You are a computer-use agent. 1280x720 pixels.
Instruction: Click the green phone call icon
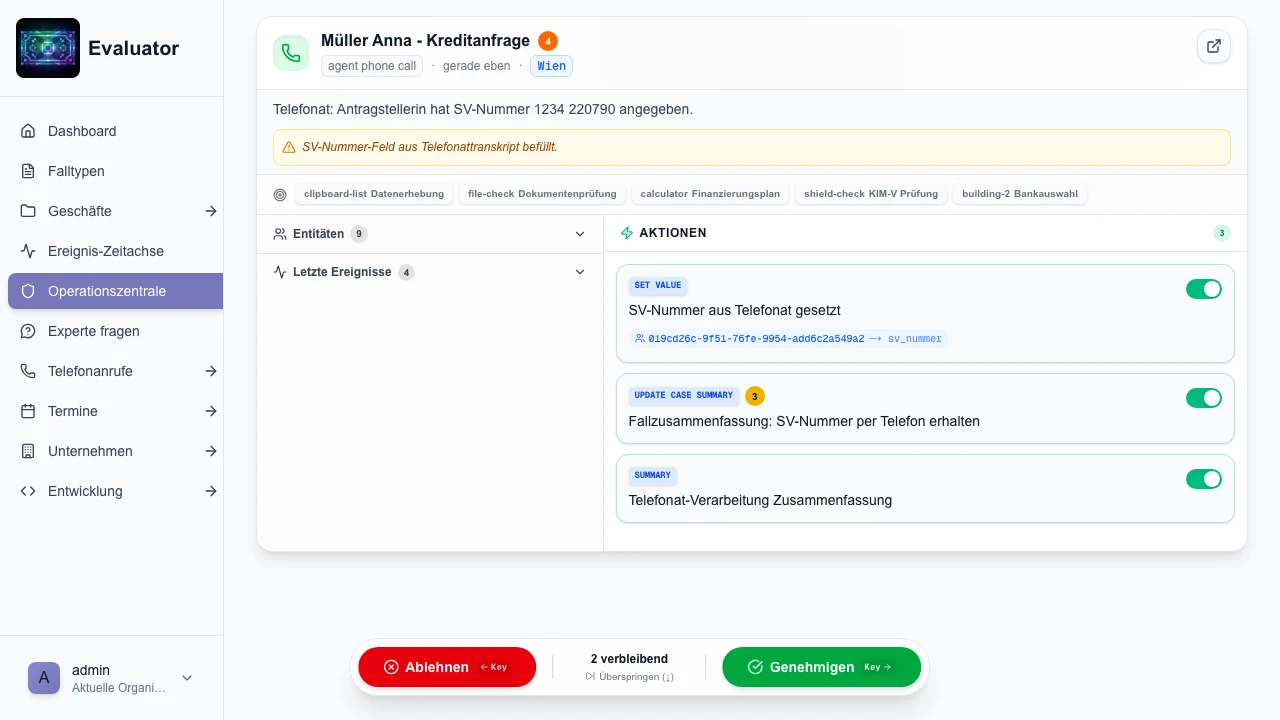pos(291,53)
